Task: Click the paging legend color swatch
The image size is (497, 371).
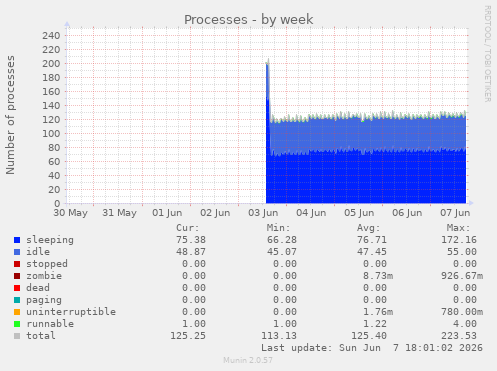Action: pyautogui.click(x=17, y=300)
